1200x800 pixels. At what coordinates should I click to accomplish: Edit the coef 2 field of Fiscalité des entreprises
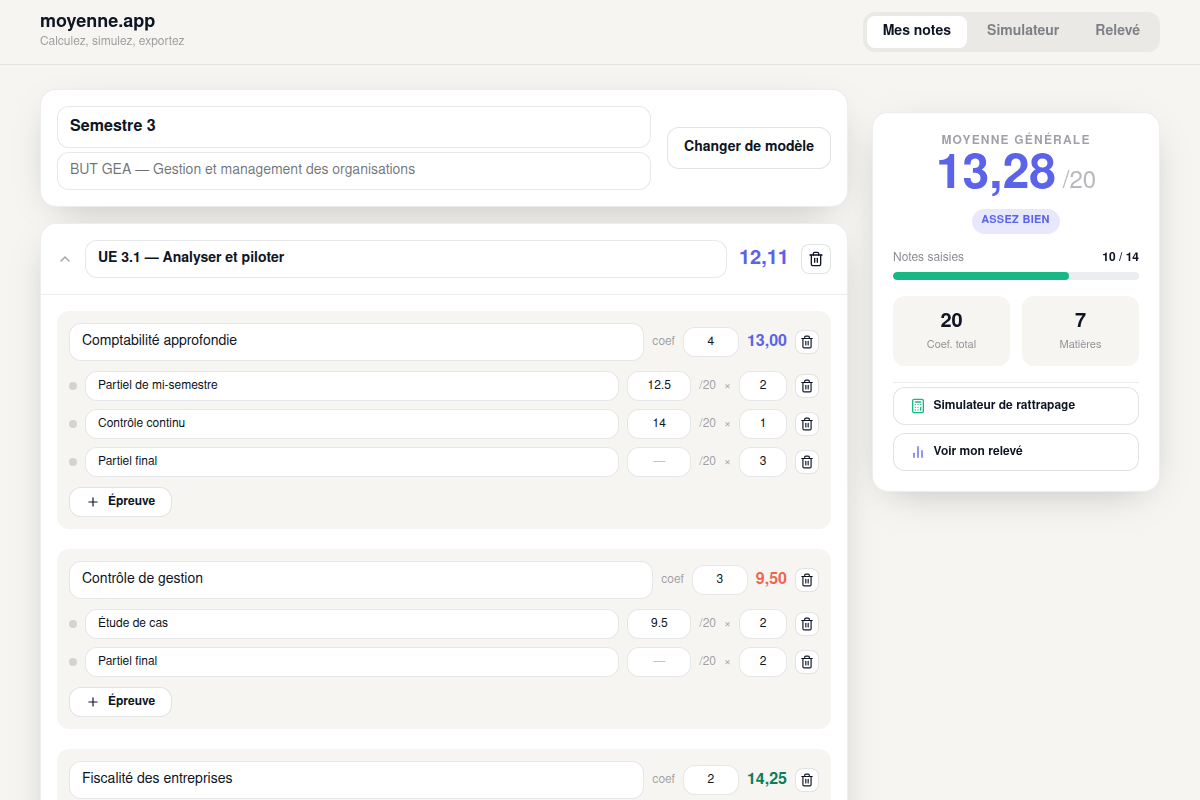click(x=711, y=780)
